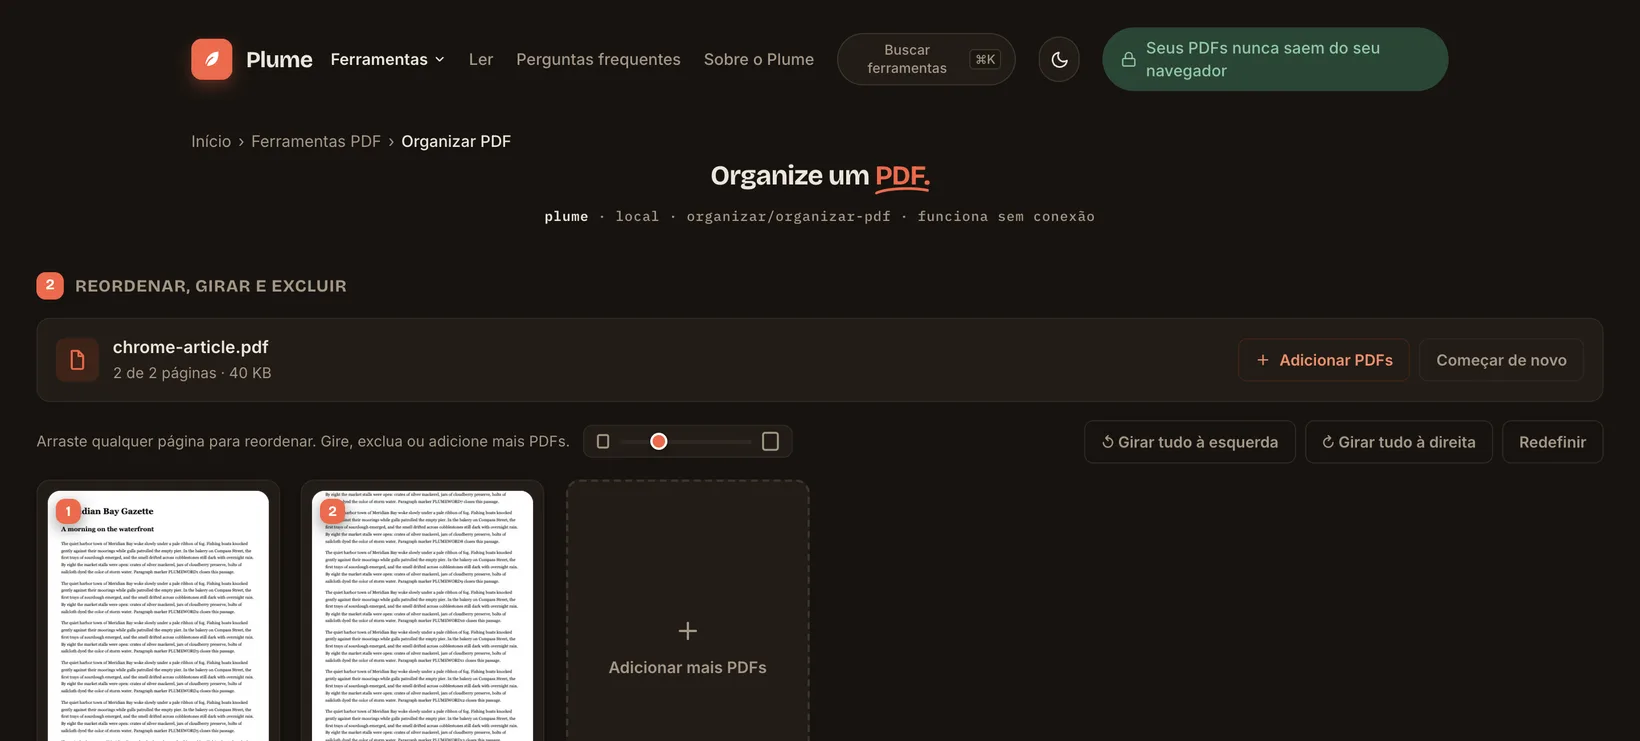1640x741 pixels.
Task: Navigate to Ferramentas PDF breadcrumb
Action: (x=316, y=141)
